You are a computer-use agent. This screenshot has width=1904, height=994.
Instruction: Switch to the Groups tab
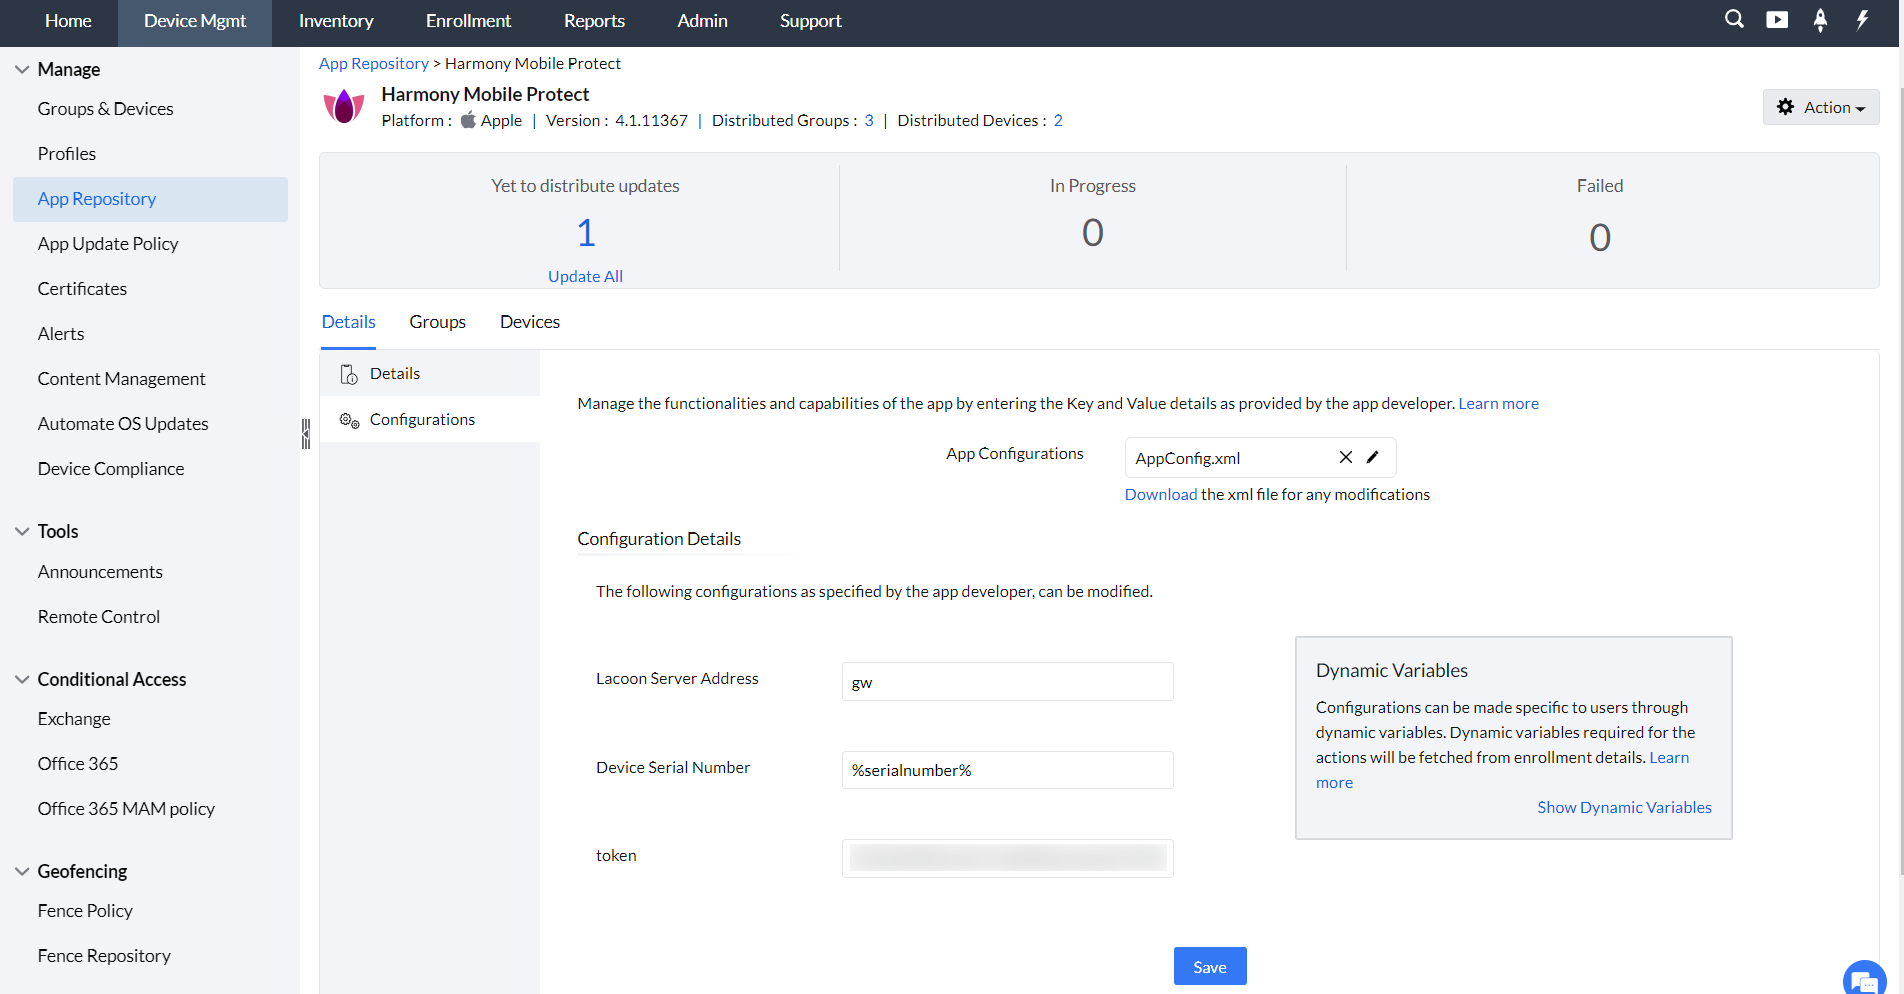pos(437,322)
